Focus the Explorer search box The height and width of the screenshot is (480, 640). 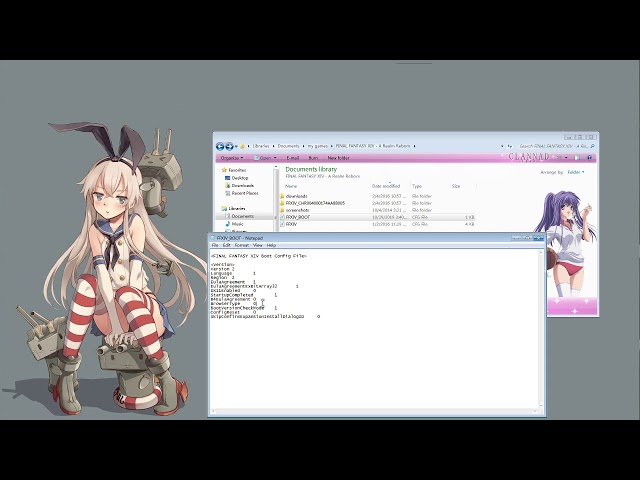point(554,146)
